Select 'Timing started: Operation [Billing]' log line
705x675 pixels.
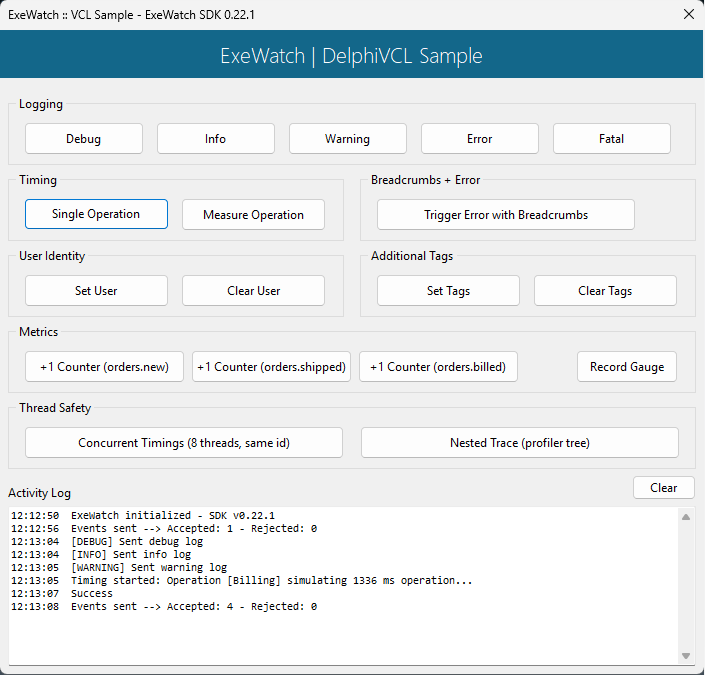241,581
